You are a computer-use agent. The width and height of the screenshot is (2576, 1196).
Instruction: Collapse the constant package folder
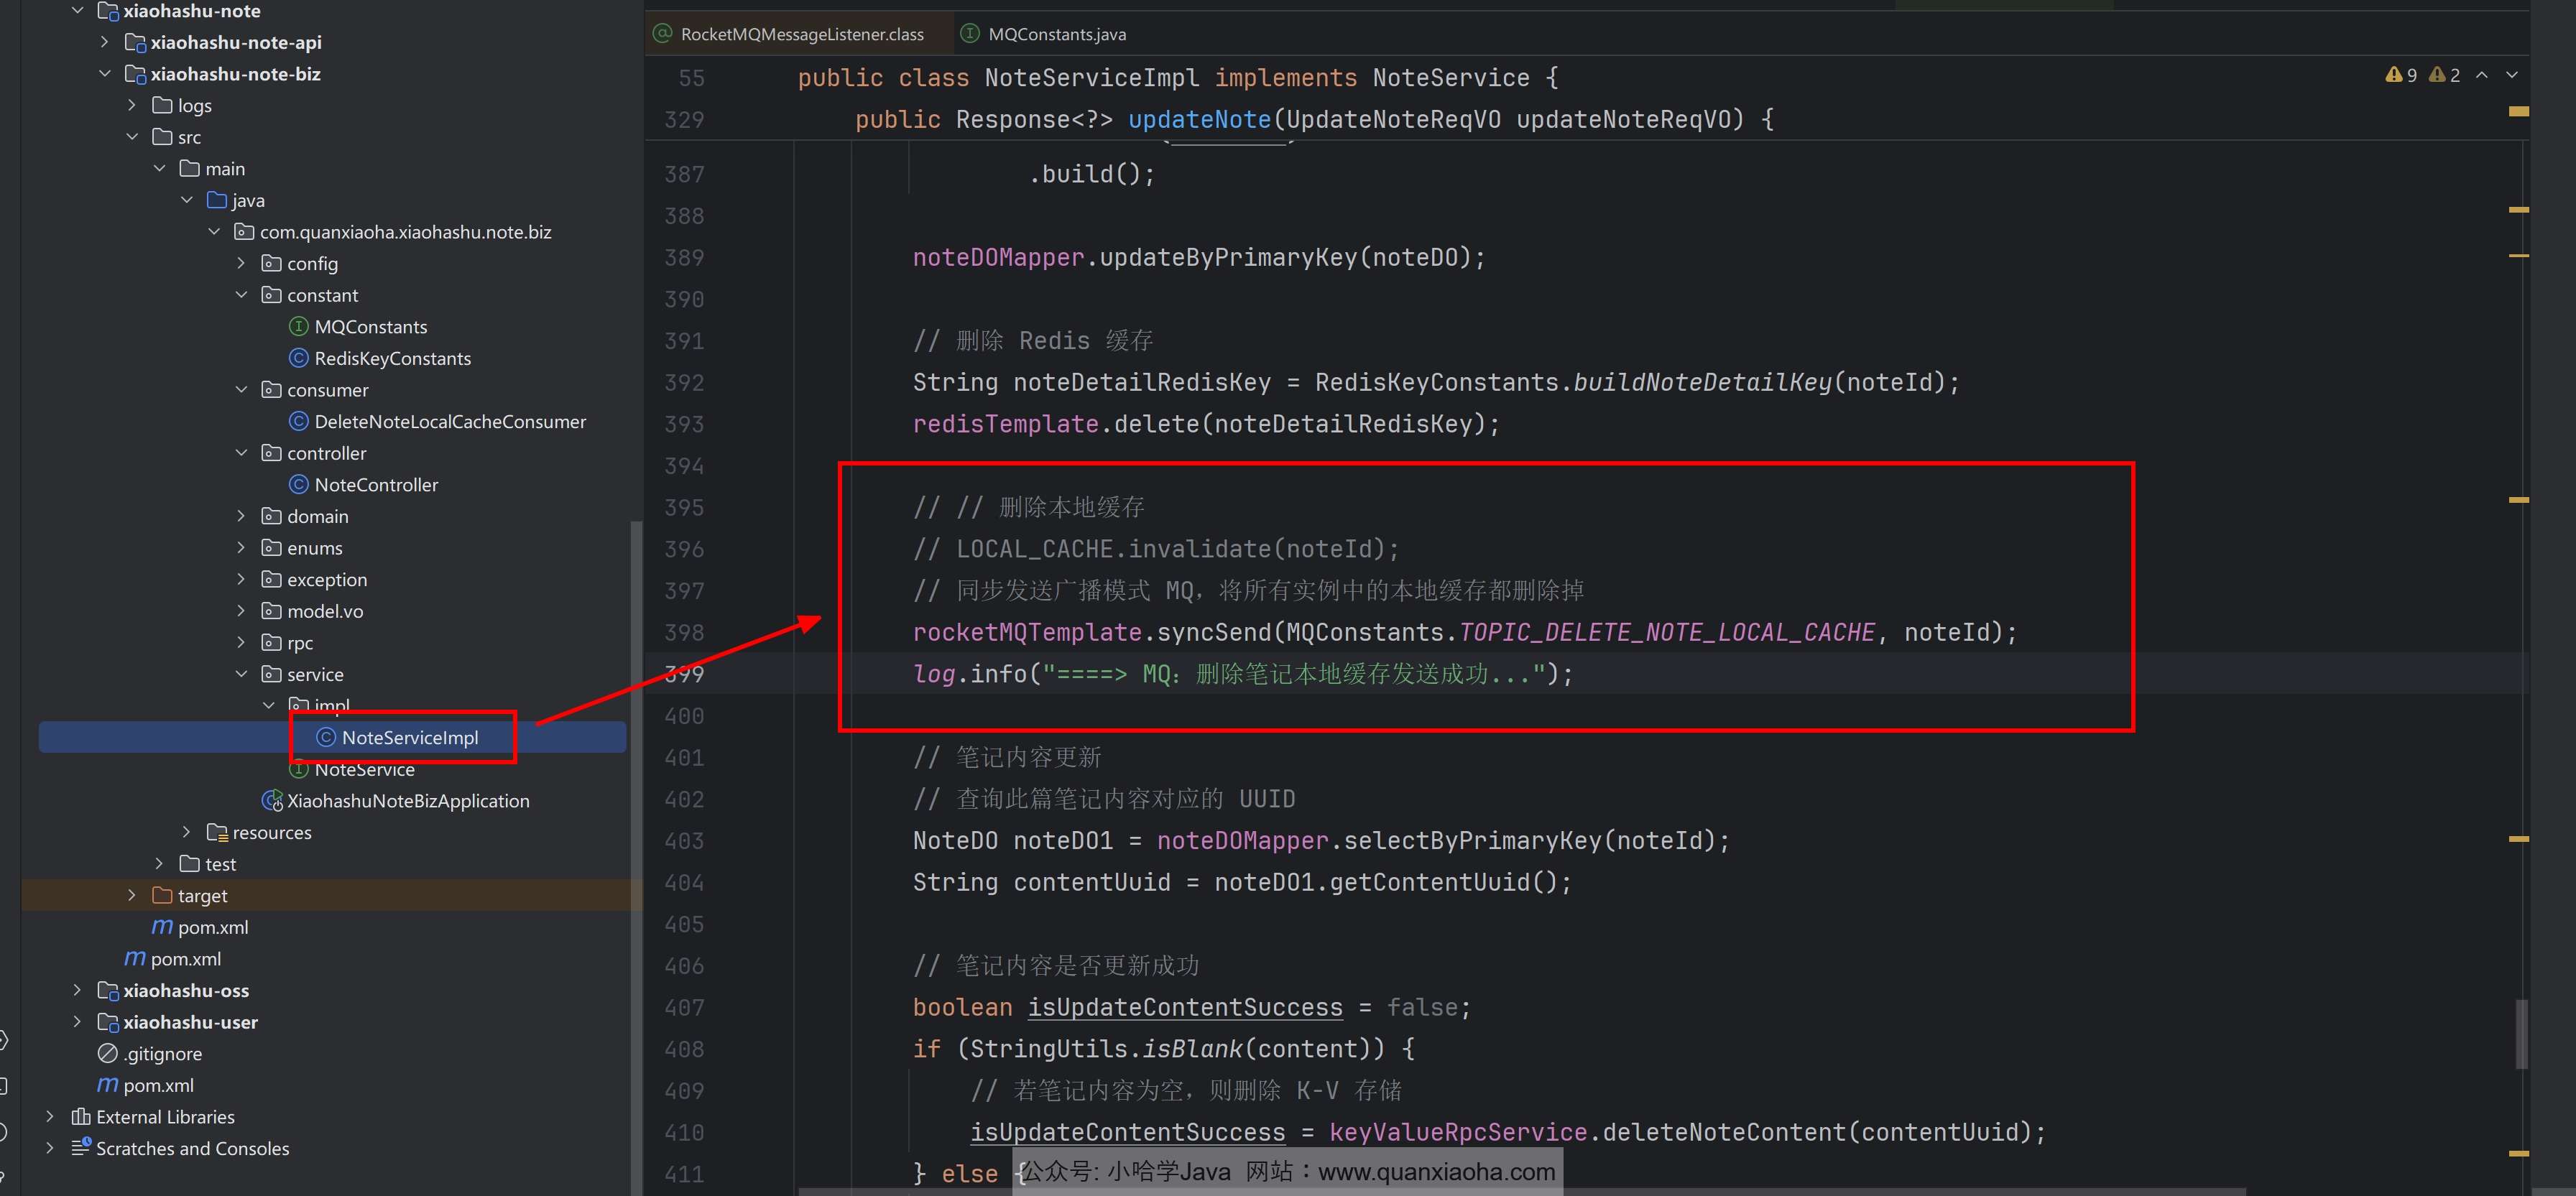(241, 295)
